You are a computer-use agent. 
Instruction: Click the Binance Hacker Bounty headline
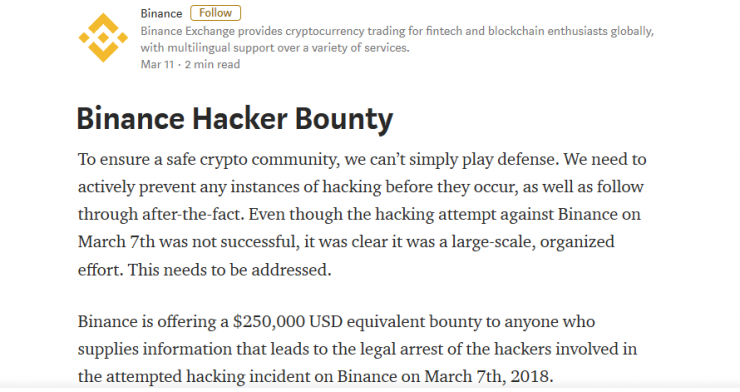coord(235,118)
